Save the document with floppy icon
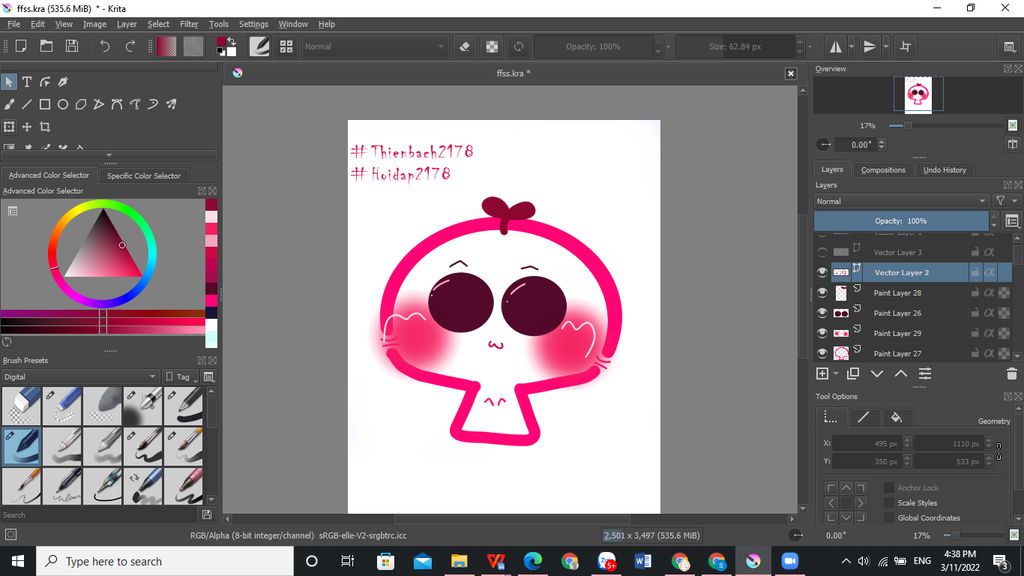The image size is (1024, 576). (72, 46)
